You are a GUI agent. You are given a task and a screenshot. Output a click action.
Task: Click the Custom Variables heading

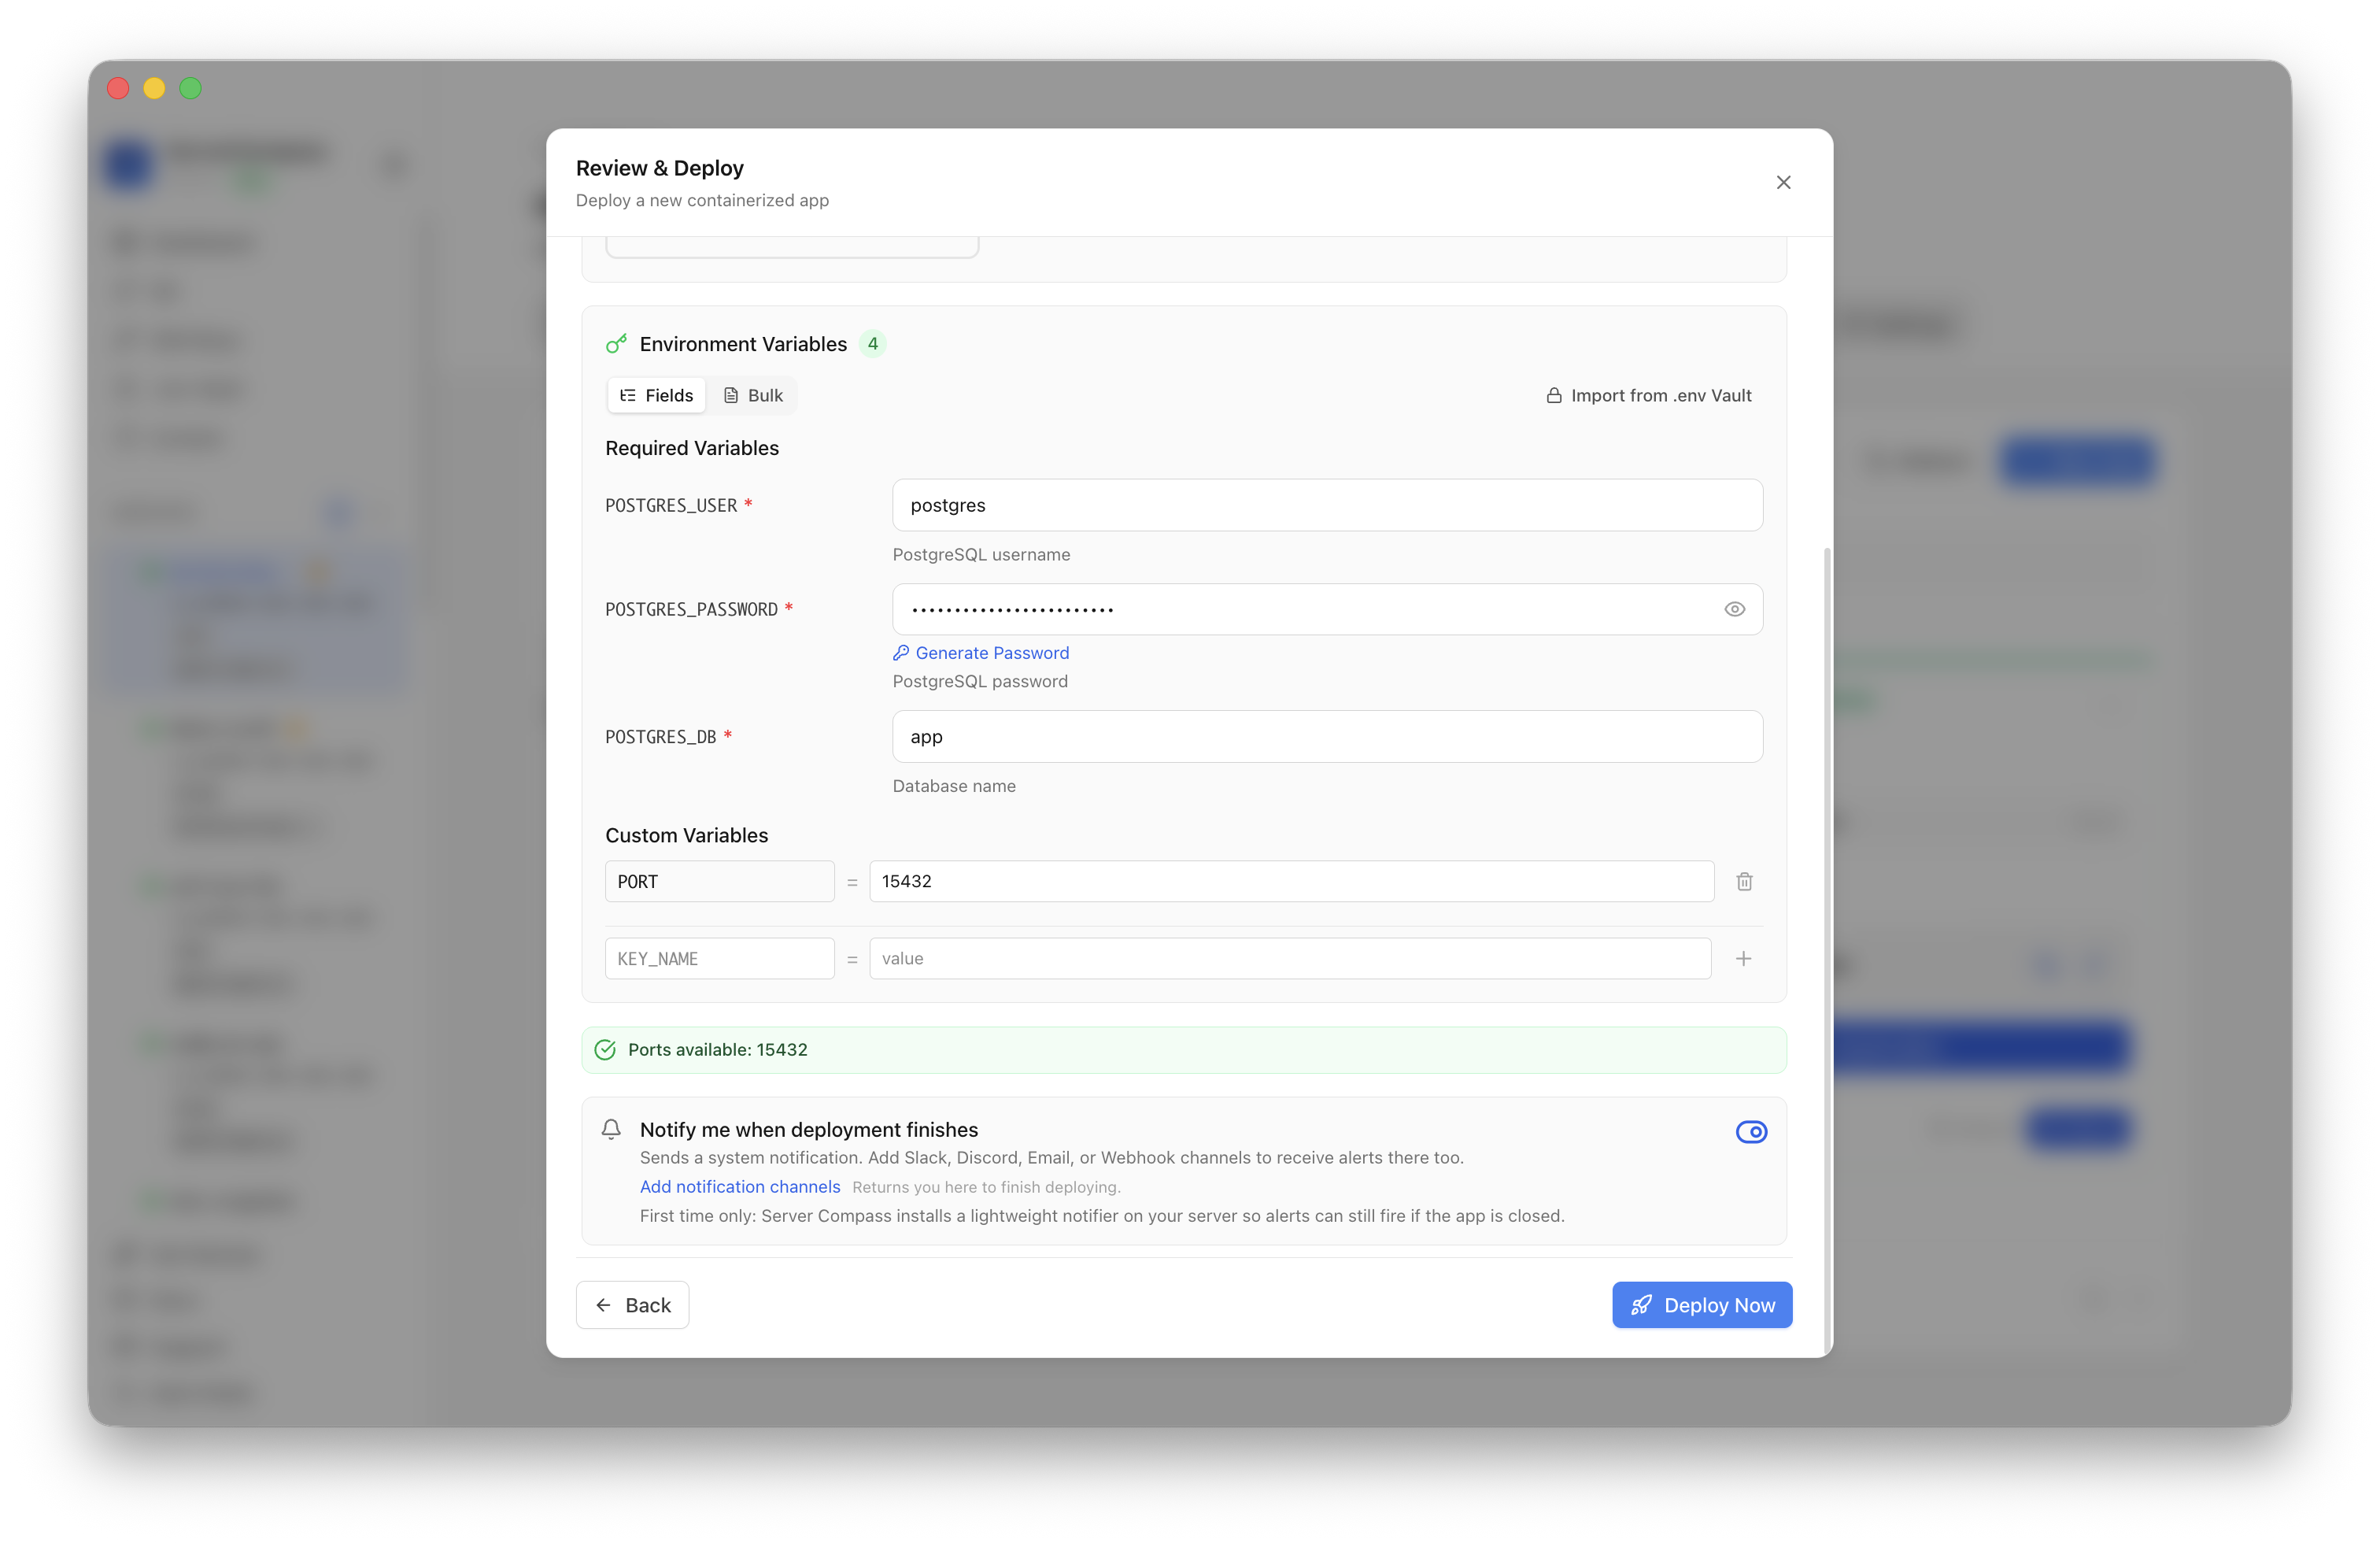[x=686, y=835]
